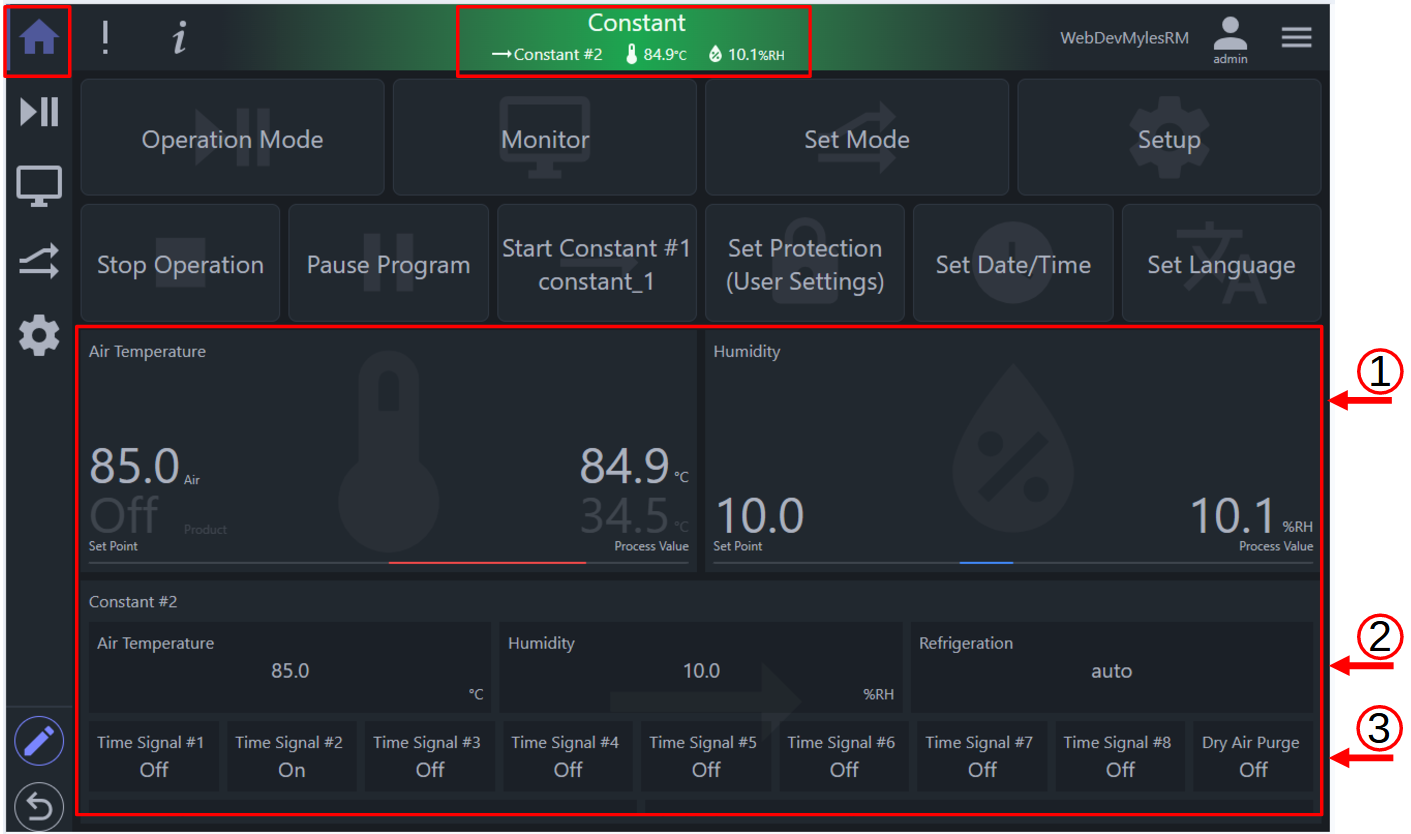Open sidebar Setup gear icon
The width and height of the screenshot is (1411, 834).
point(39,336)
